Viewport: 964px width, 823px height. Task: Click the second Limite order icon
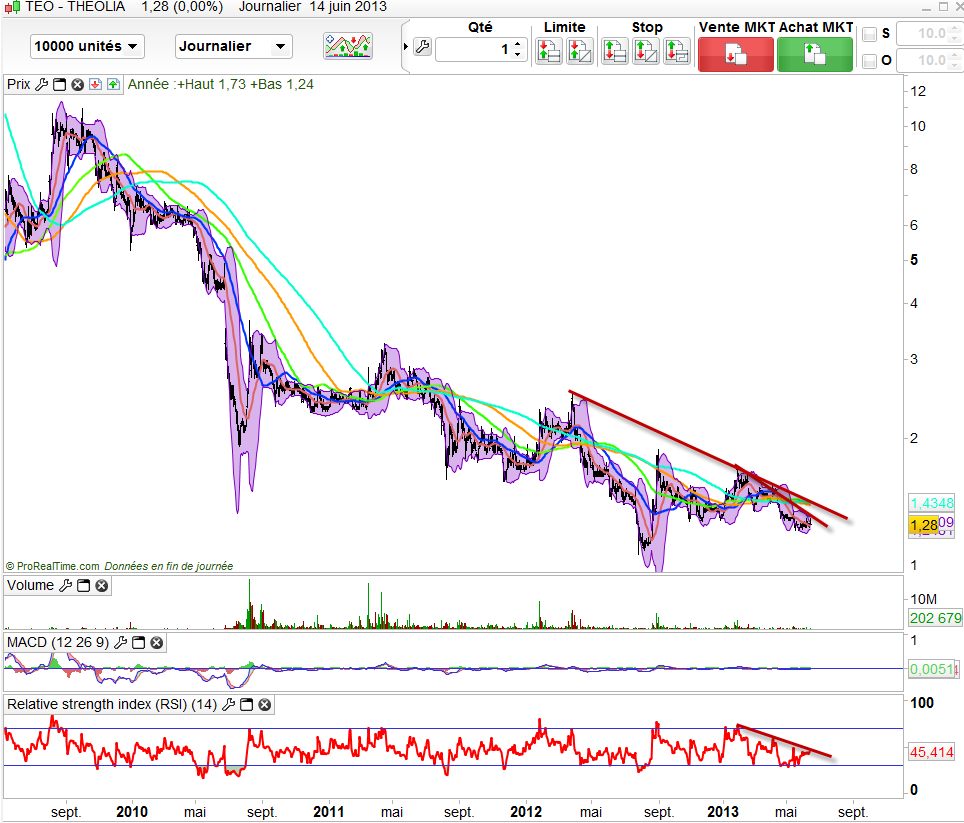(x=580, y=50)
